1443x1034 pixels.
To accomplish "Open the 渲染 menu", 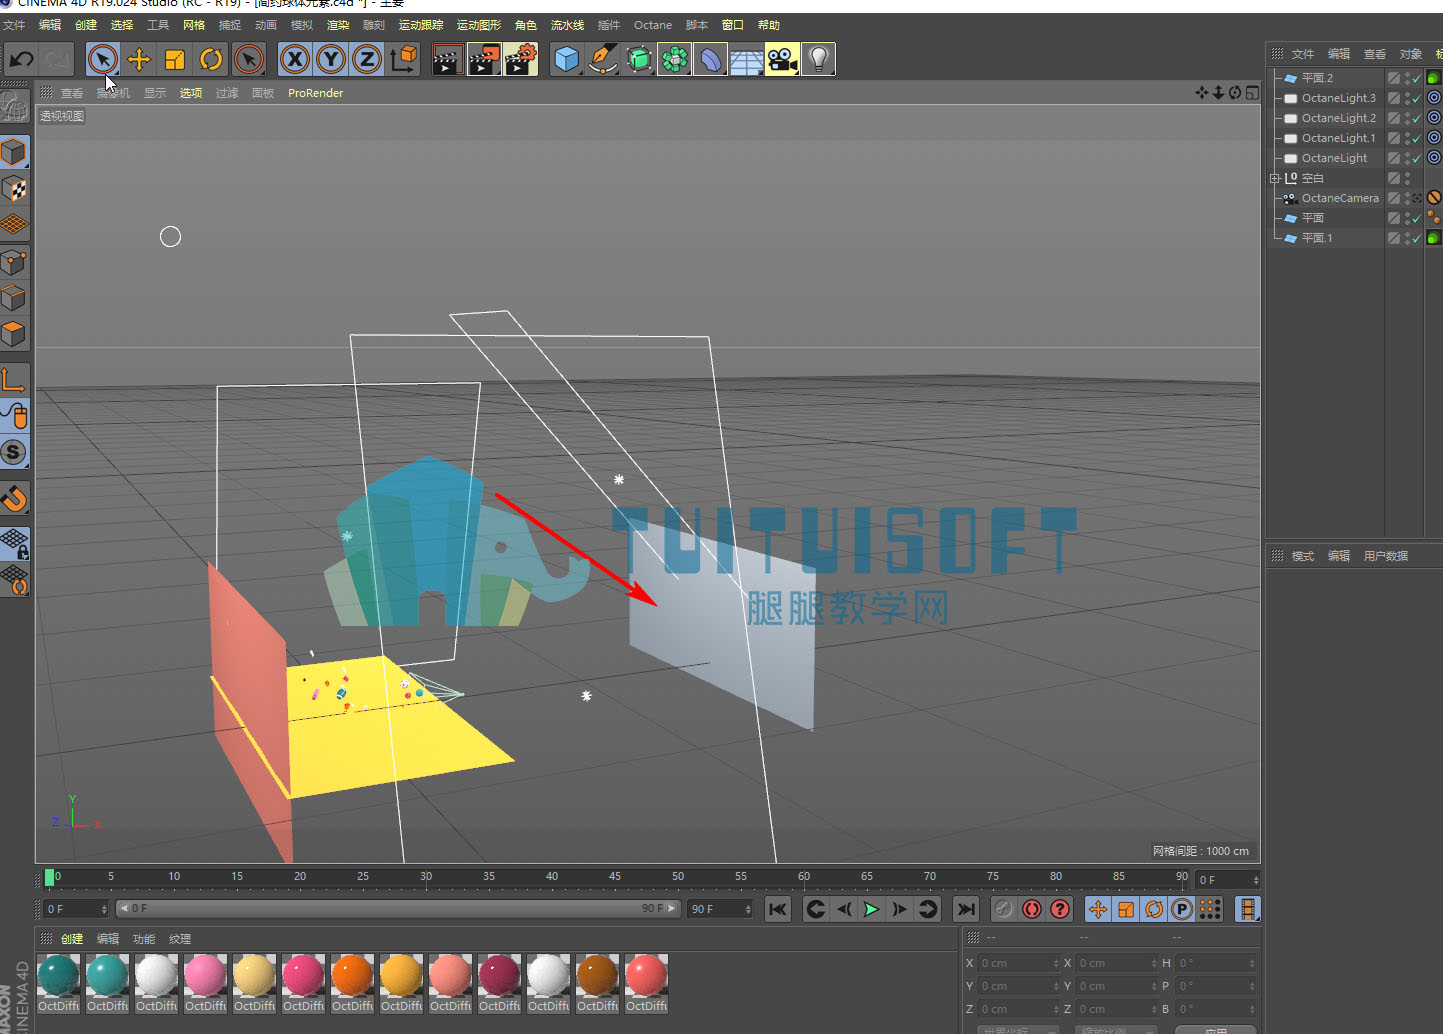I will tap(338, 25).
